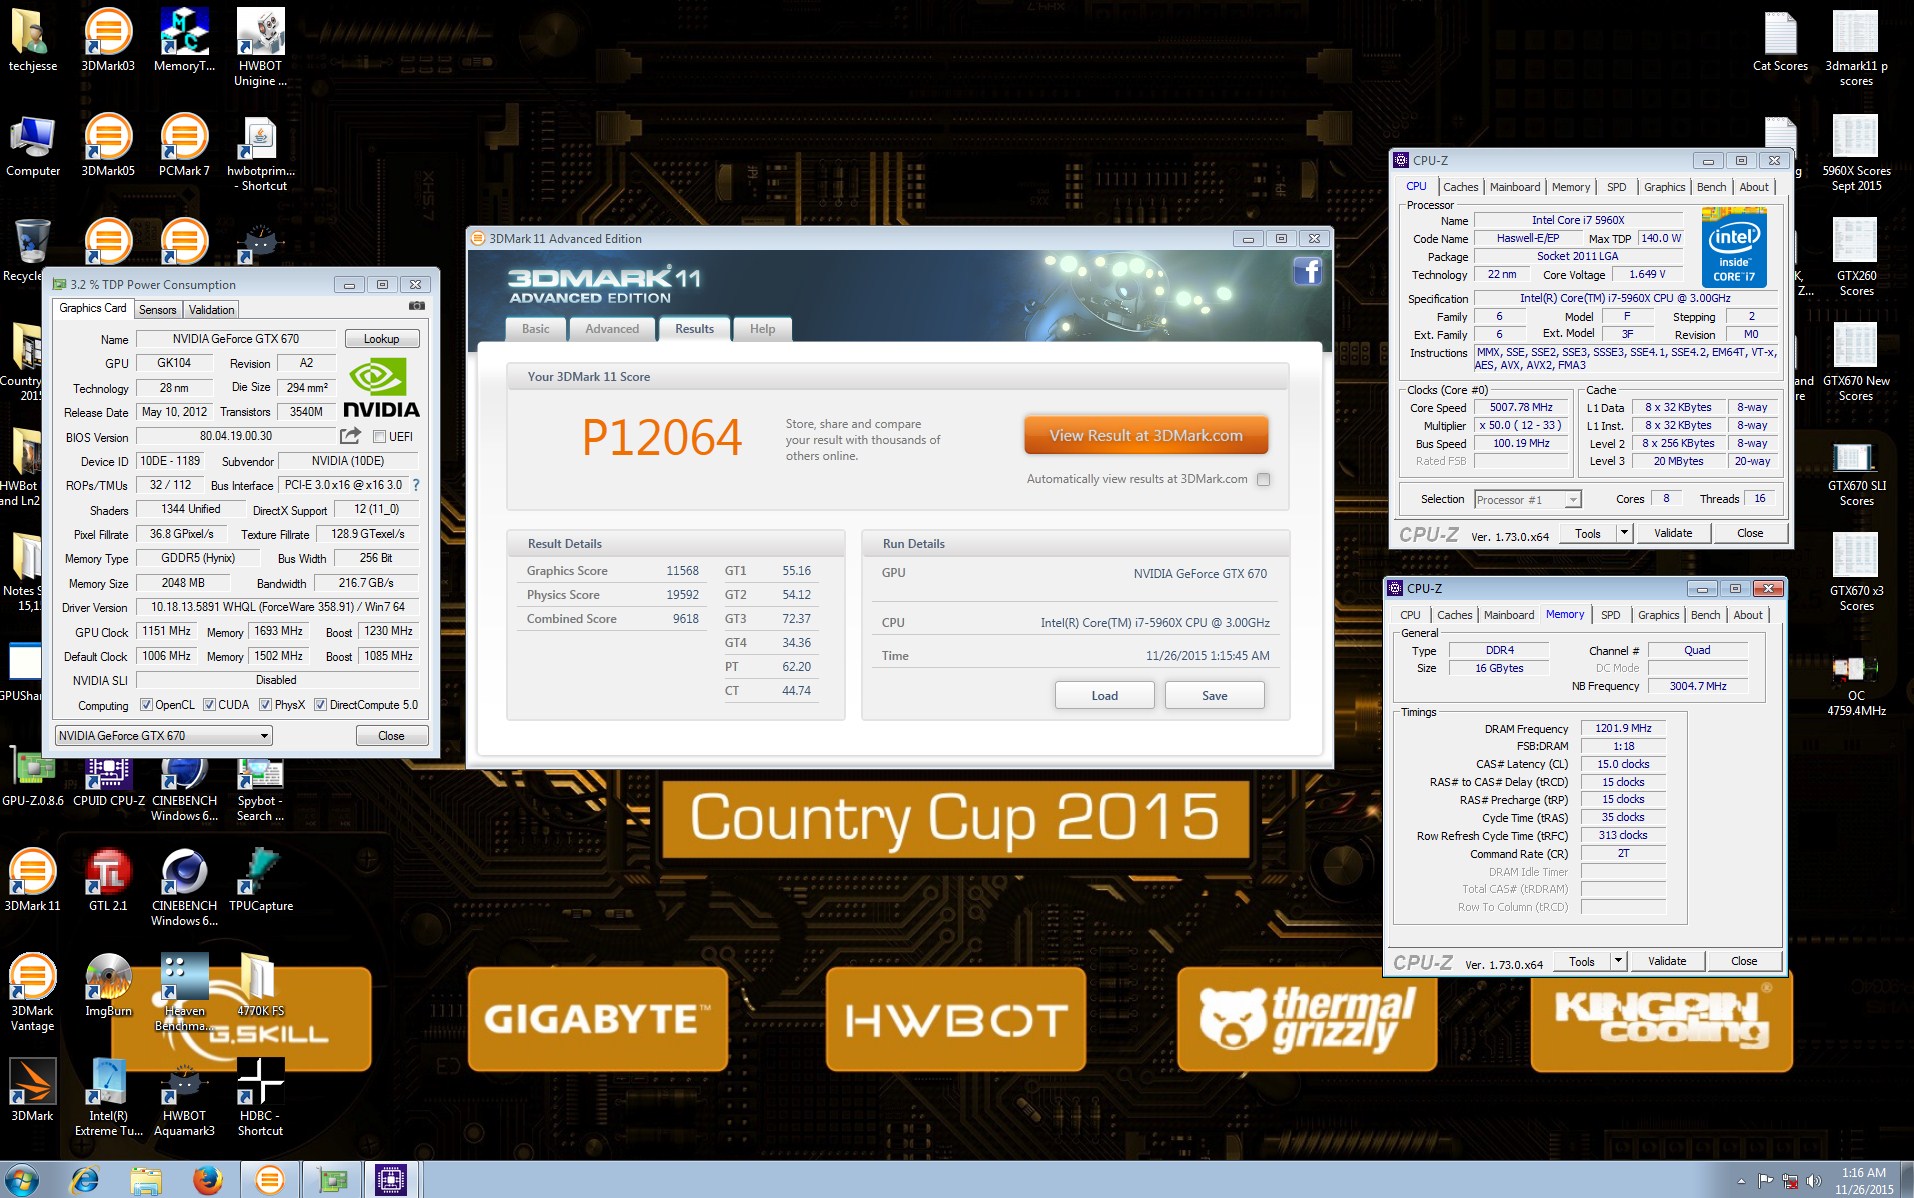Toggle the OpenCL checkbox in GPU-Z
The height and width of the screenshot is (1198, 1914).
[x=146, y=705]
